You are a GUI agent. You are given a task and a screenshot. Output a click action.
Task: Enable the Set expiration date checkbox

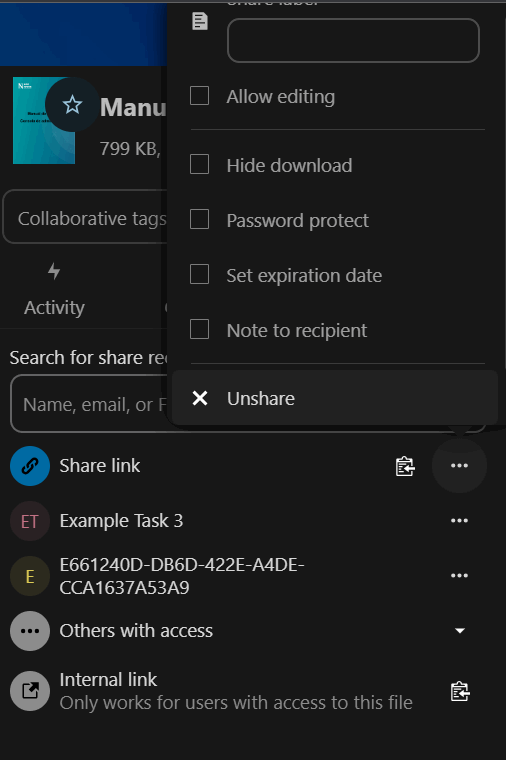click(200, 274)
